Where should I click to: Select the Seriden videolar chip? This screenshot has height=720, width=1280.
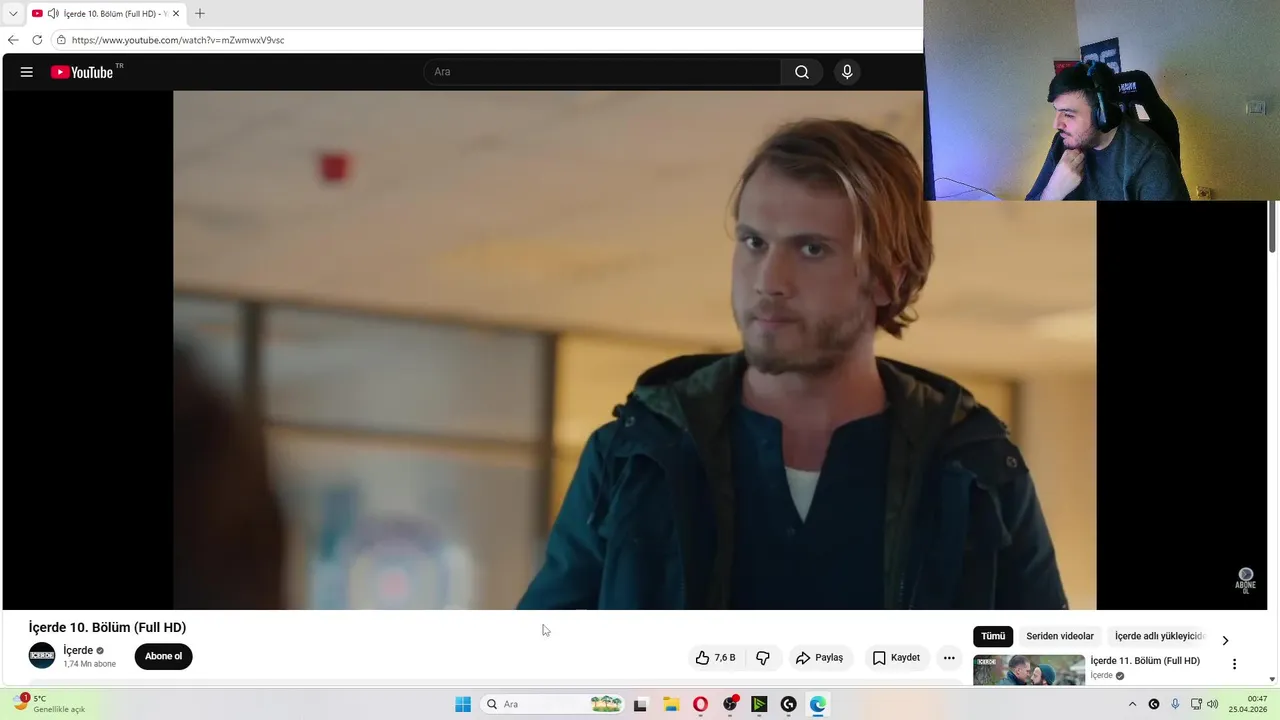click(1060, 636)
